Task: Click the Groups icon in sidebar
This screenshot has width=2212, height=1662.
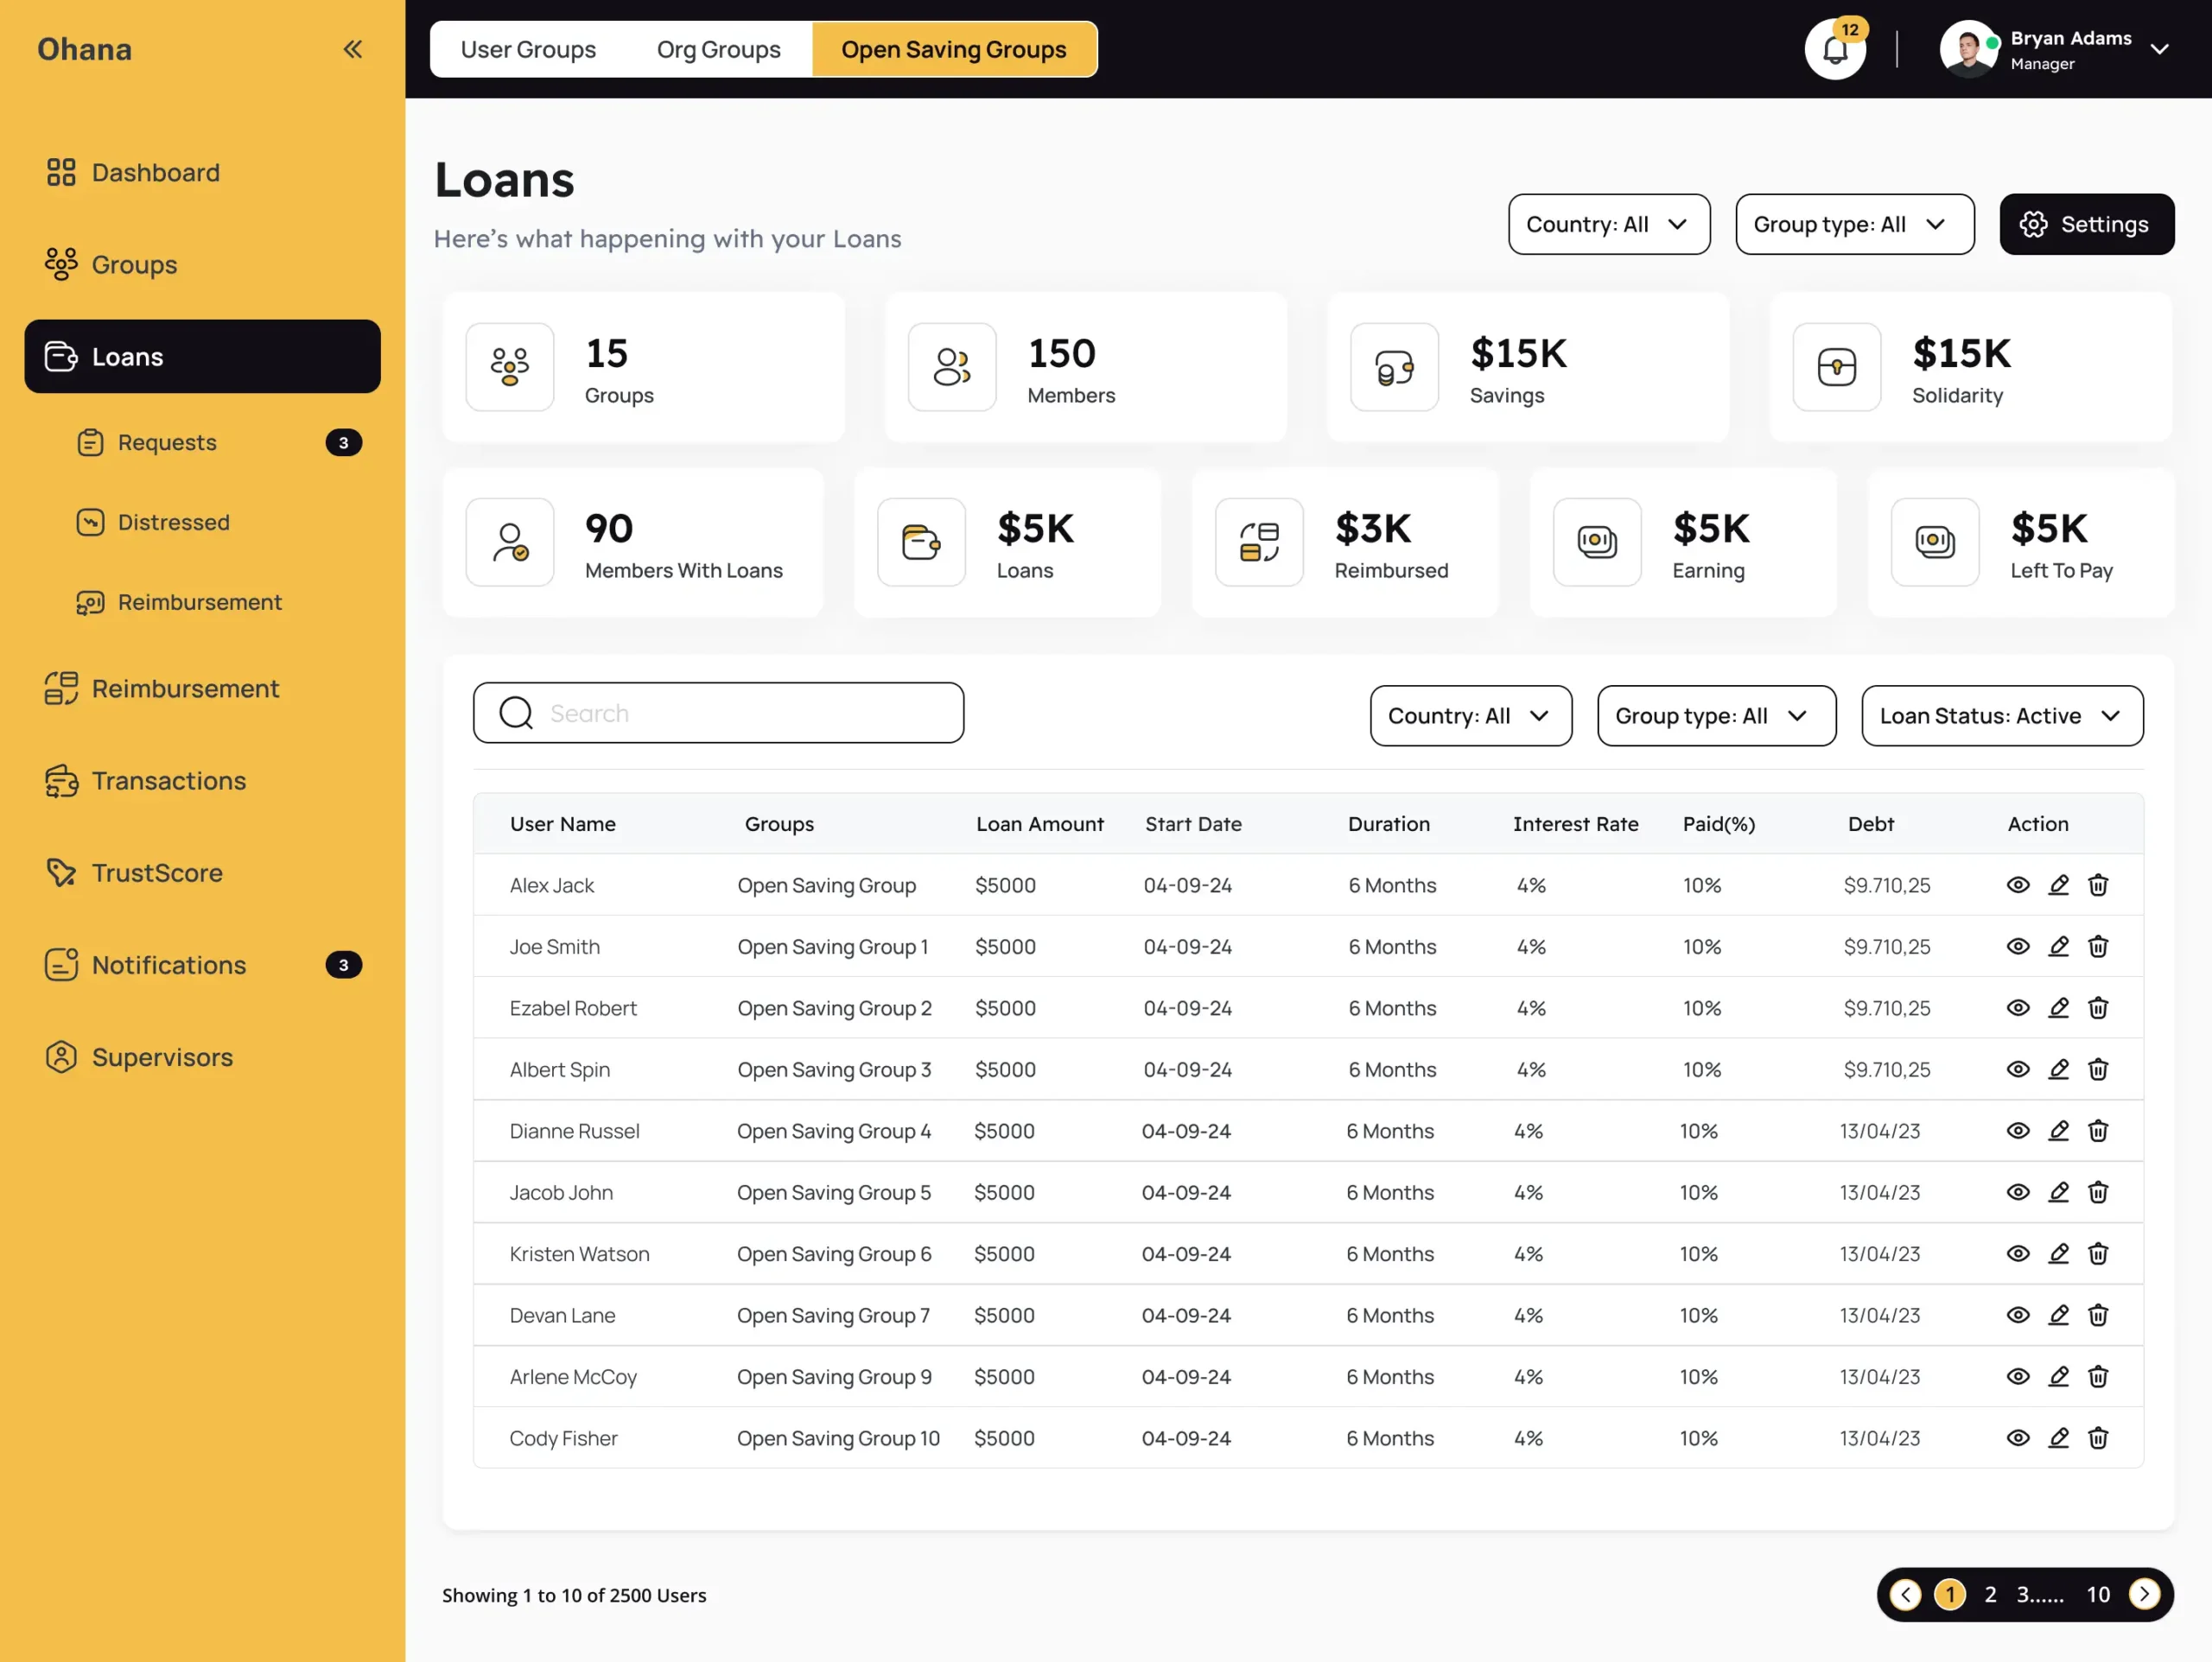Action: point(61,264)
